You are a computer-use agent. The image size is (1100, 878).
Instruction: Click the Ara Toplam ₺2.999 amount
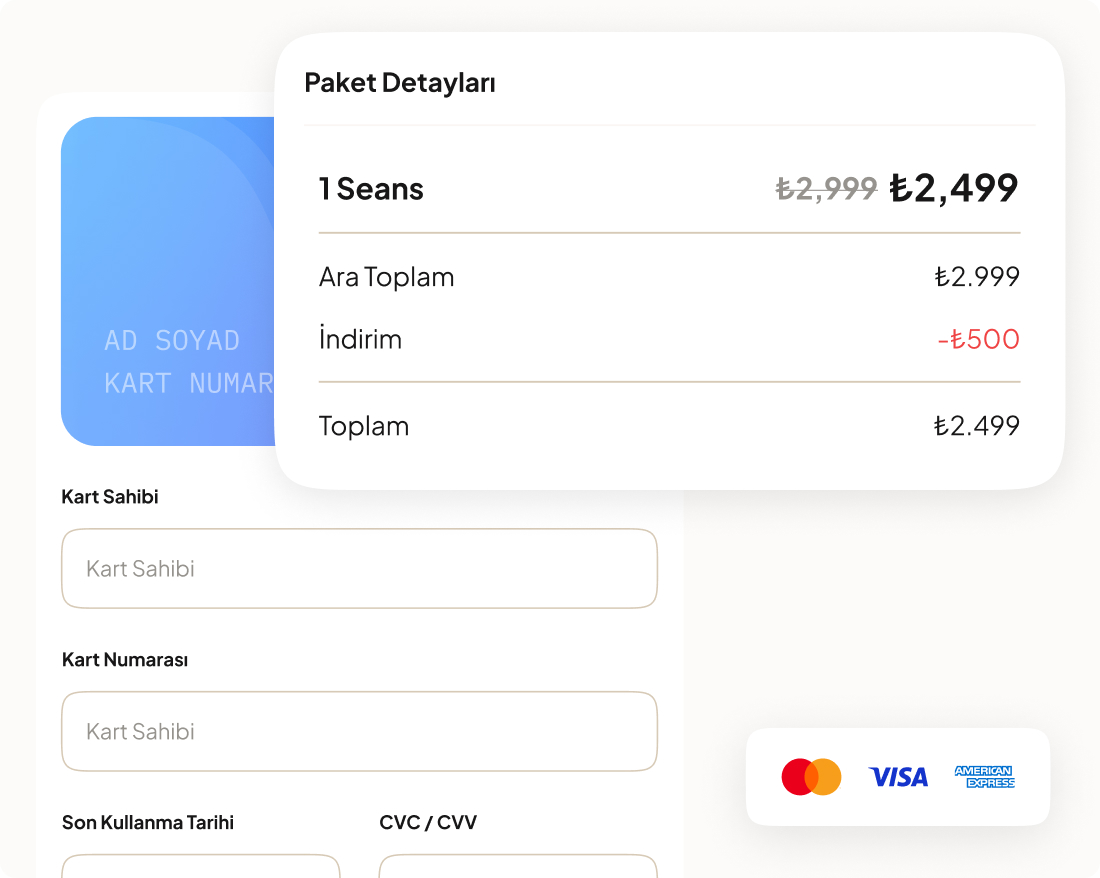click(977, 277)
